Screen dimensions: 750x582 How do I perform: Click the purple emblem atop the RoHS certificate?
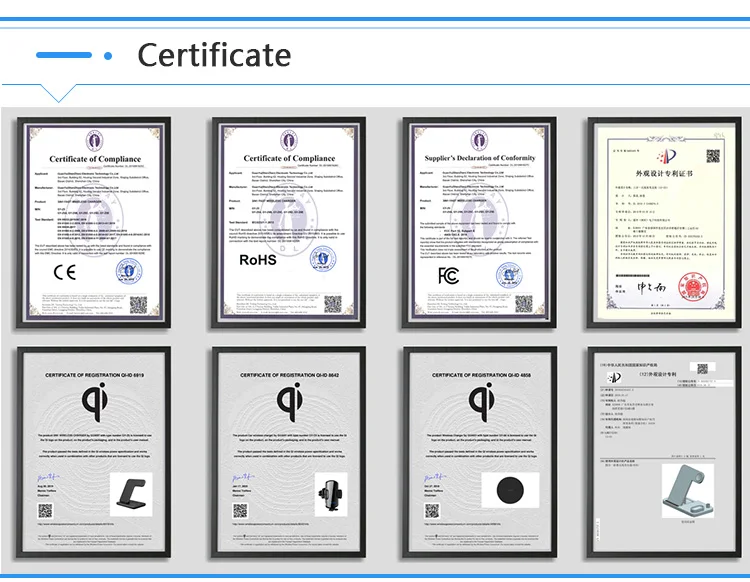click(x=289, y=141)
